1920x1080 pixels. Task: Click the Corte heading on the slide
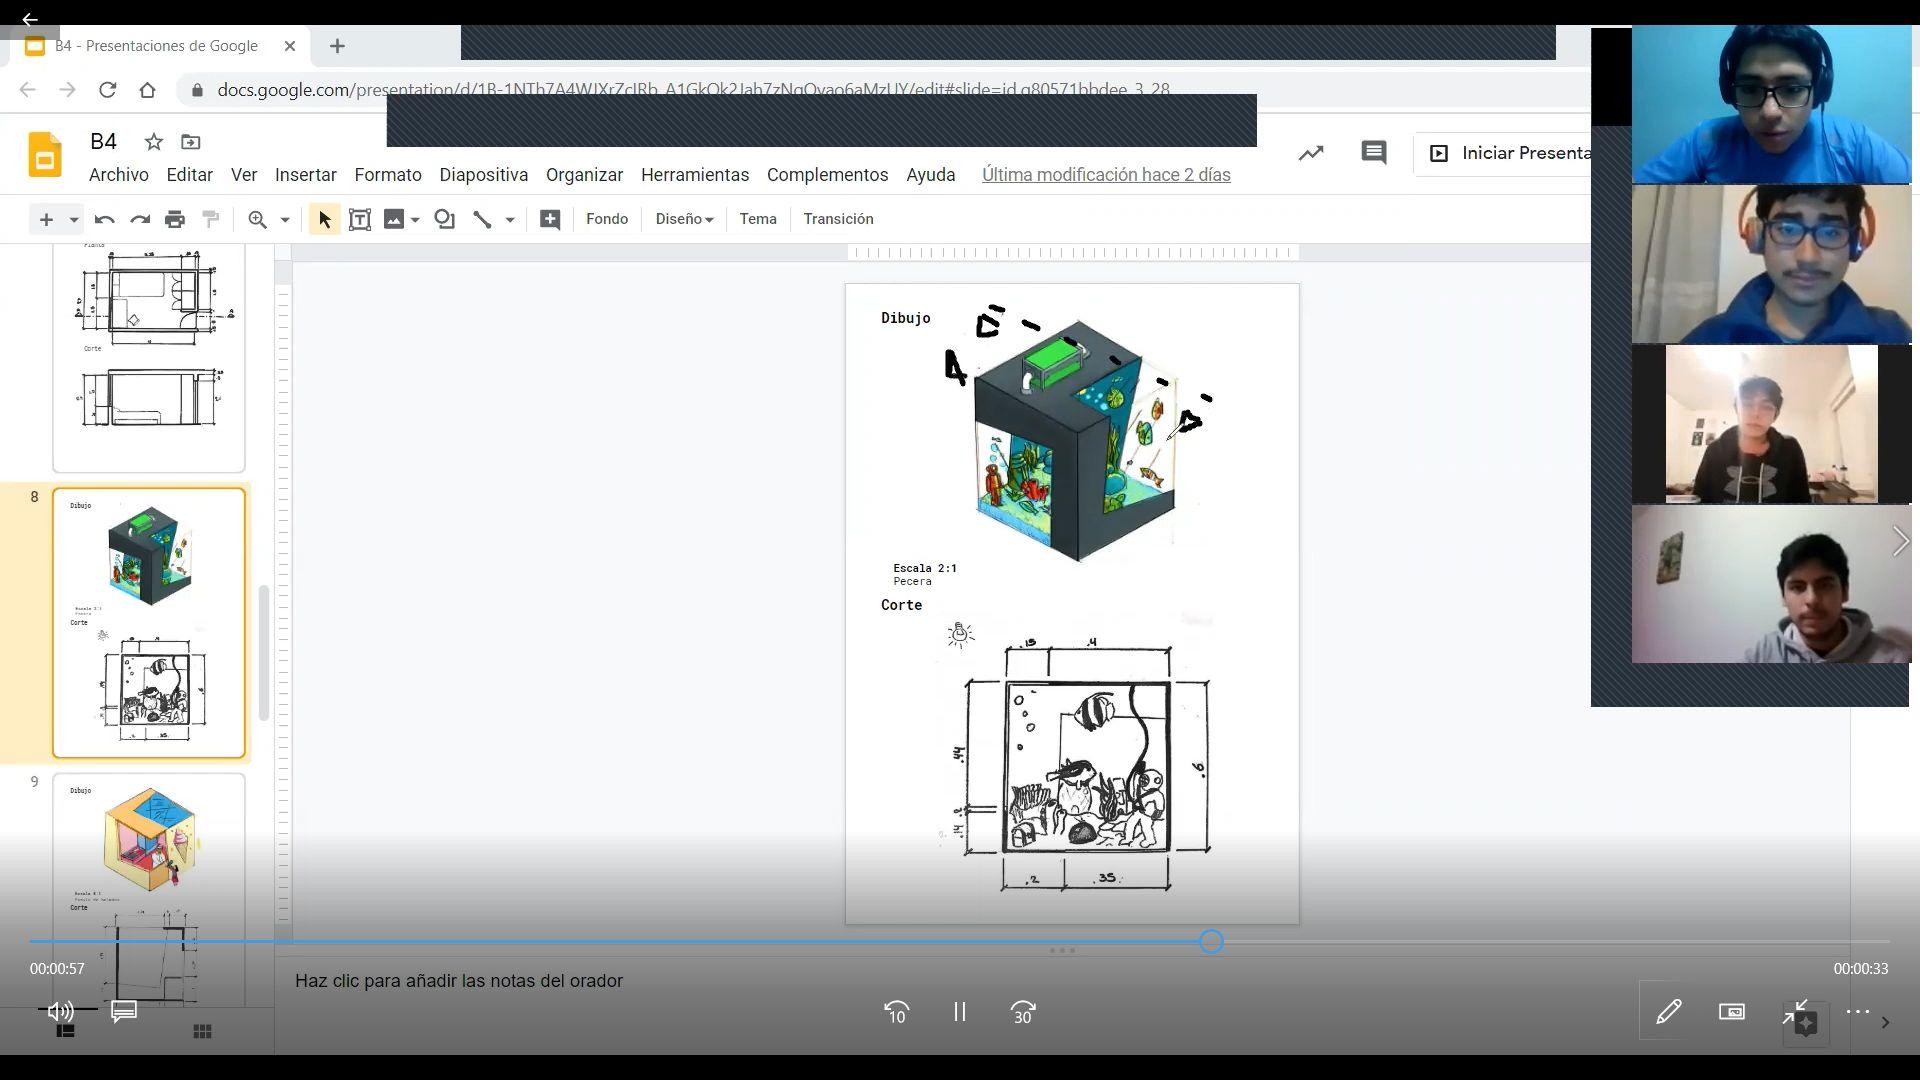[901, 605]
